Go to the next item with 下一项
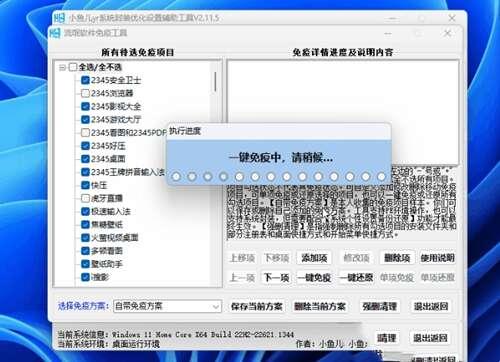Image resolution: width=500 pixels, height=362 pixels. (x=276, y=278)
